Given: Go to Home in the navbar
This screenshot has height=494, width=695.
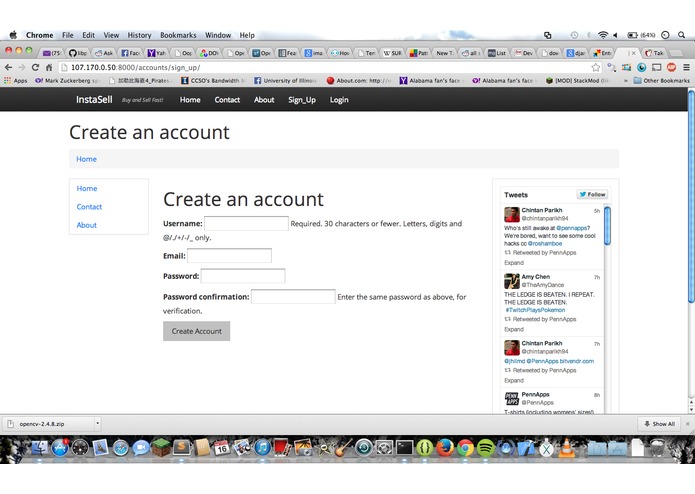Looking at the screenshot, I should click(190, 100).
